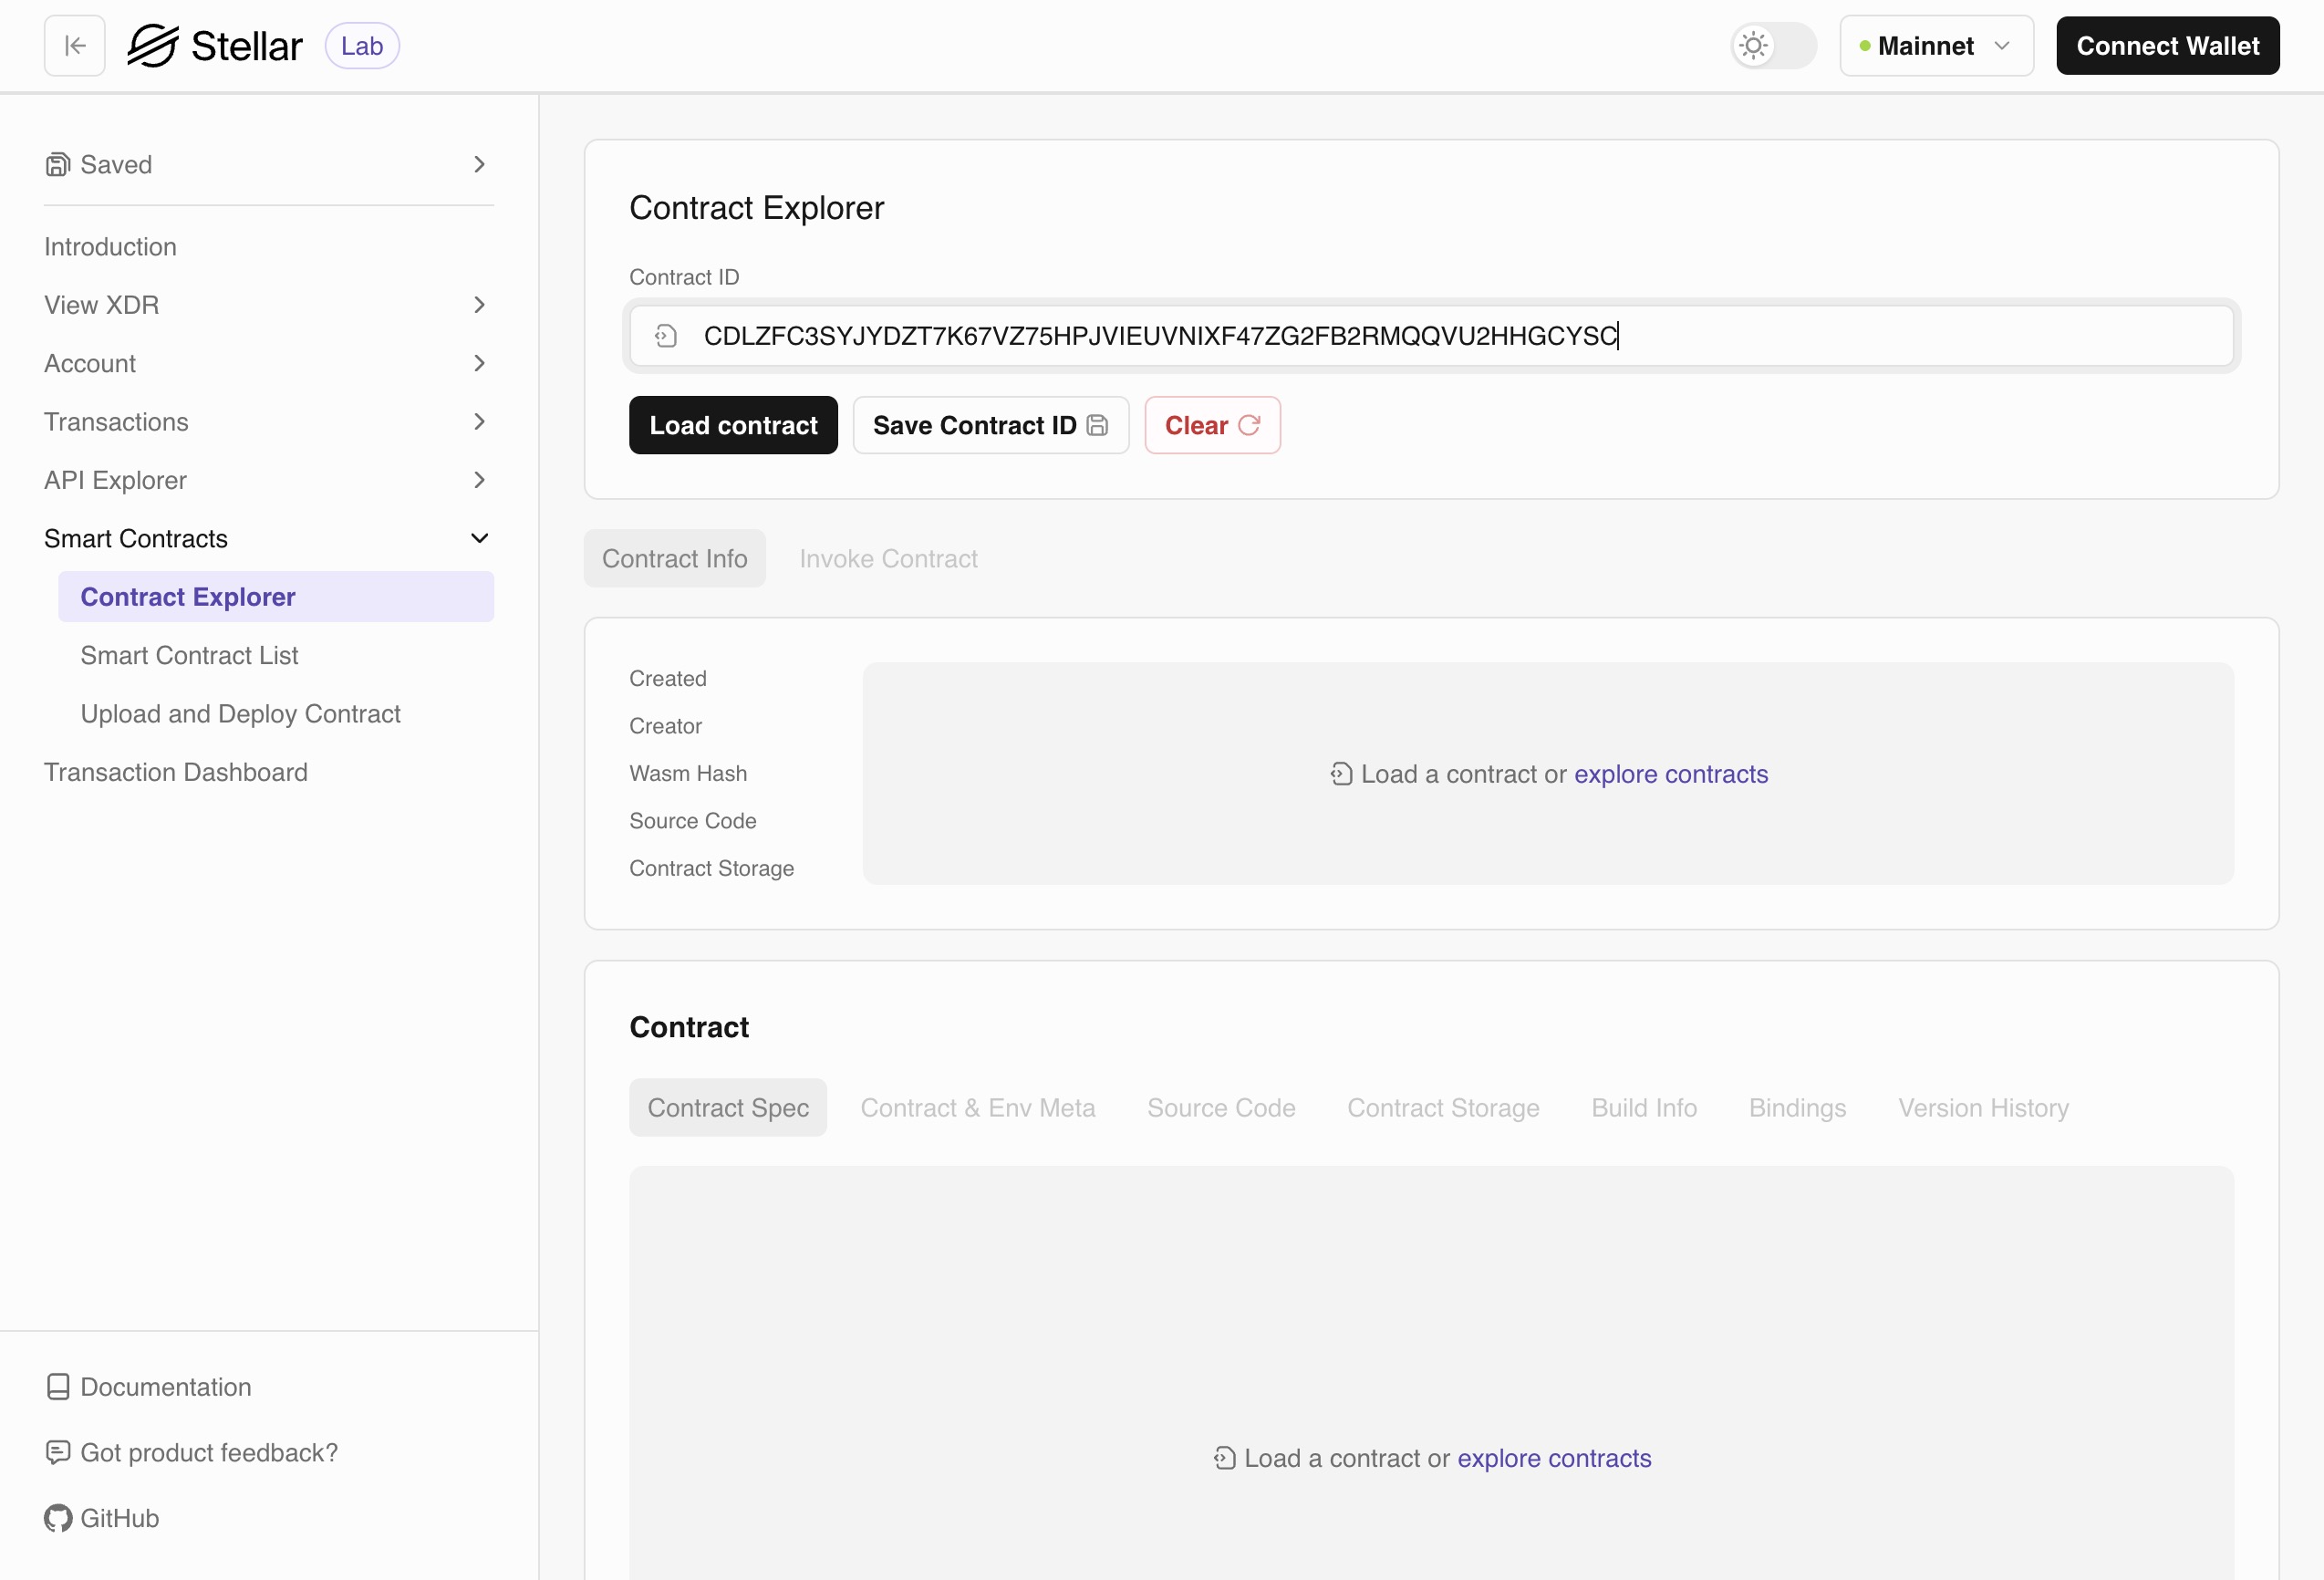Collapse the left navigation sidebar
The width and height of the screenshot is (2324, 1580).
click(74, 45)
